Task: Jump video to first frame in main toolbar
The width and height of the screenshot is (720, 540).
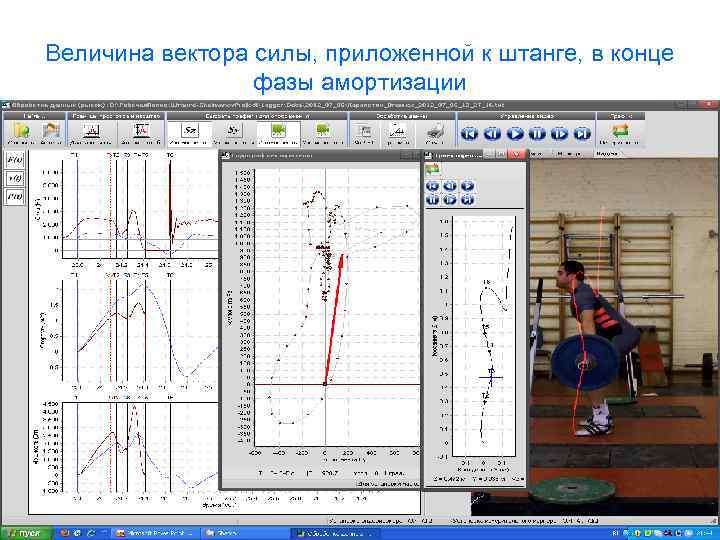Action: coord(469,134)
